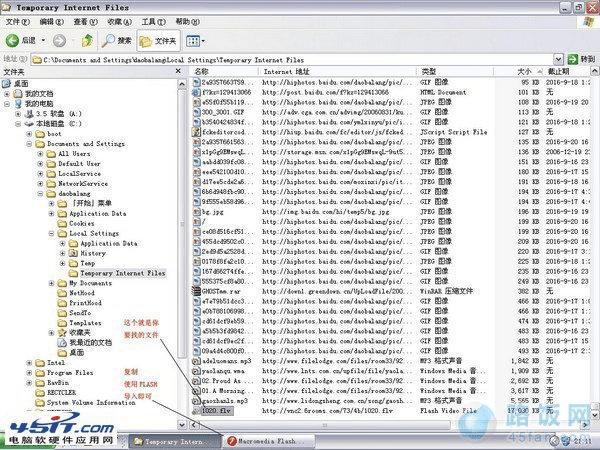
Task: Collapse the daobalang folder node
Action: coord(40,194)
